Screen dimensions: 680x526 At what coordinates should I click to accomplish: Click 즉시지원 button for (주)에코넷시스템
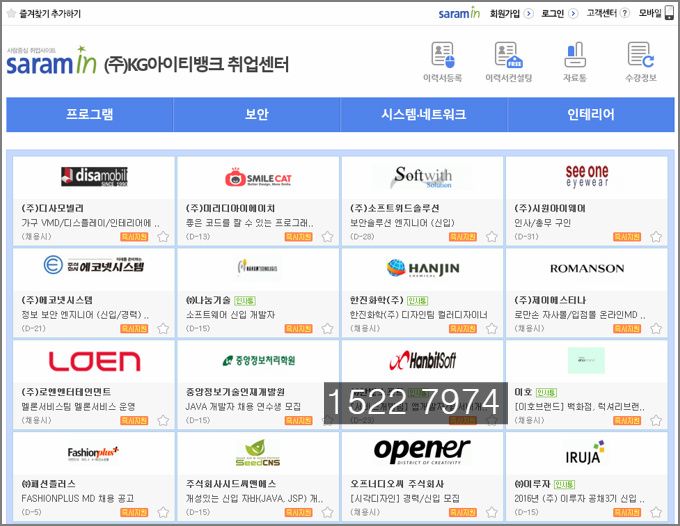coord(134,329)
